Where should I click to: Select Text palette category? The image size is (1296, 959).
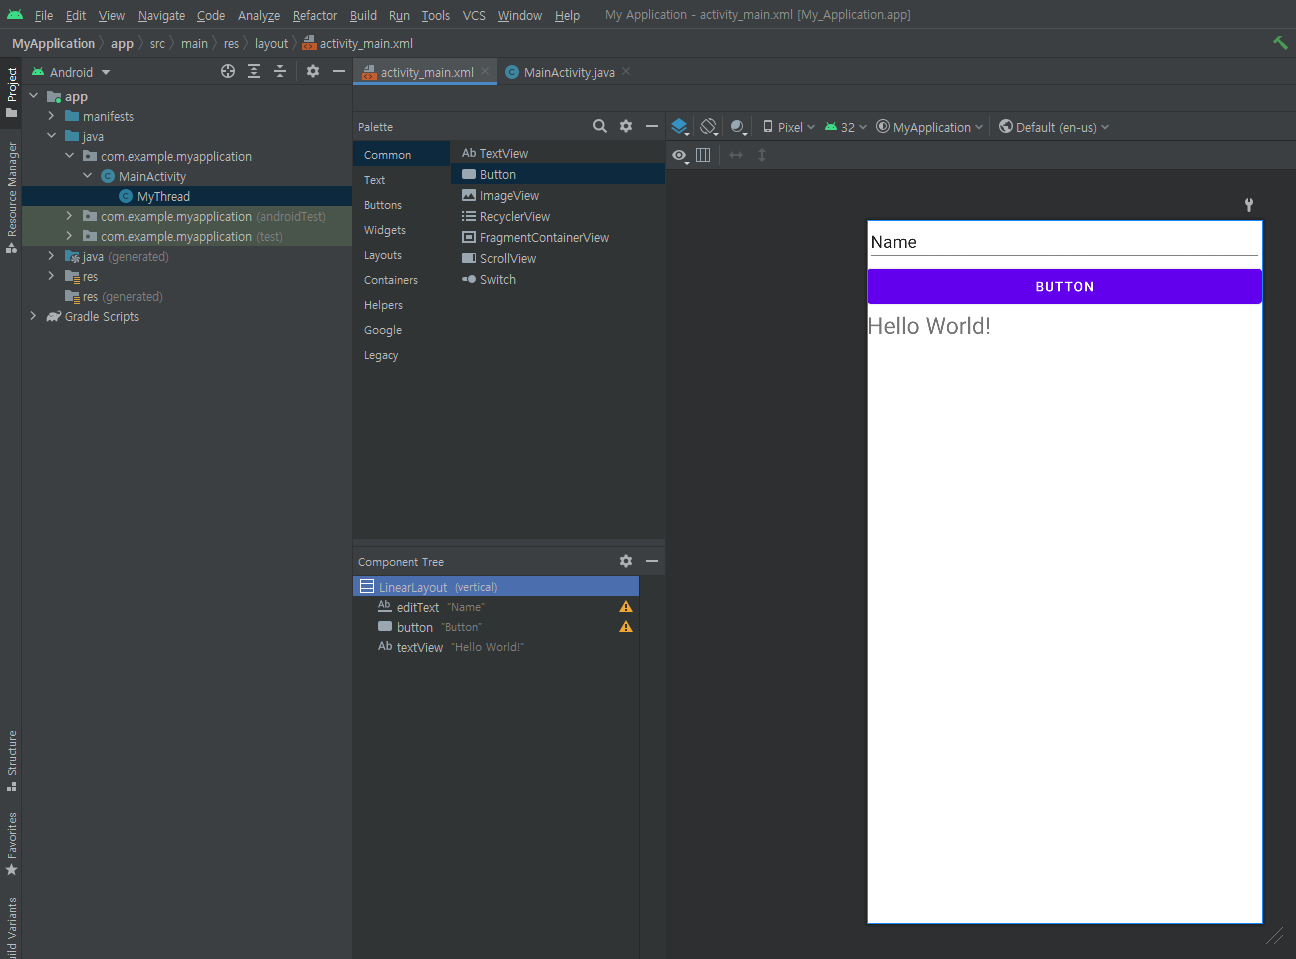coord(401,180)
